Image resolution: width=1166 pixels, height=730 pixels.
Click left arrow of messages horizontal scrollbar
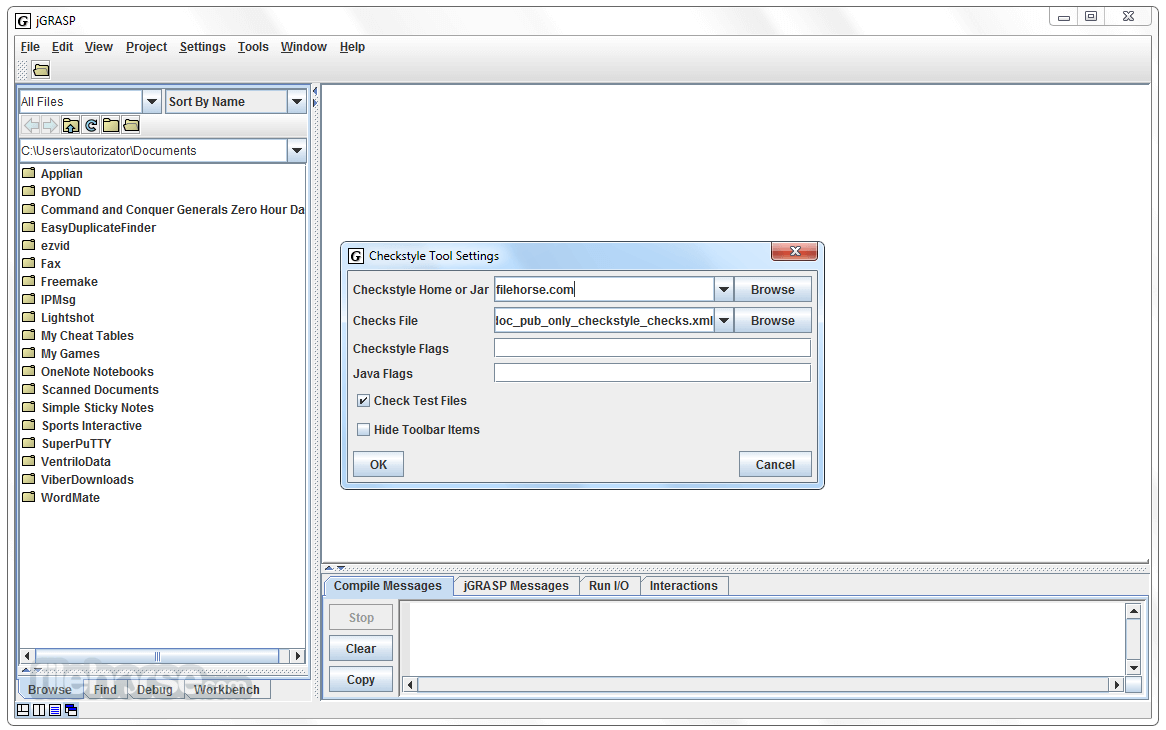pos(410,685)
